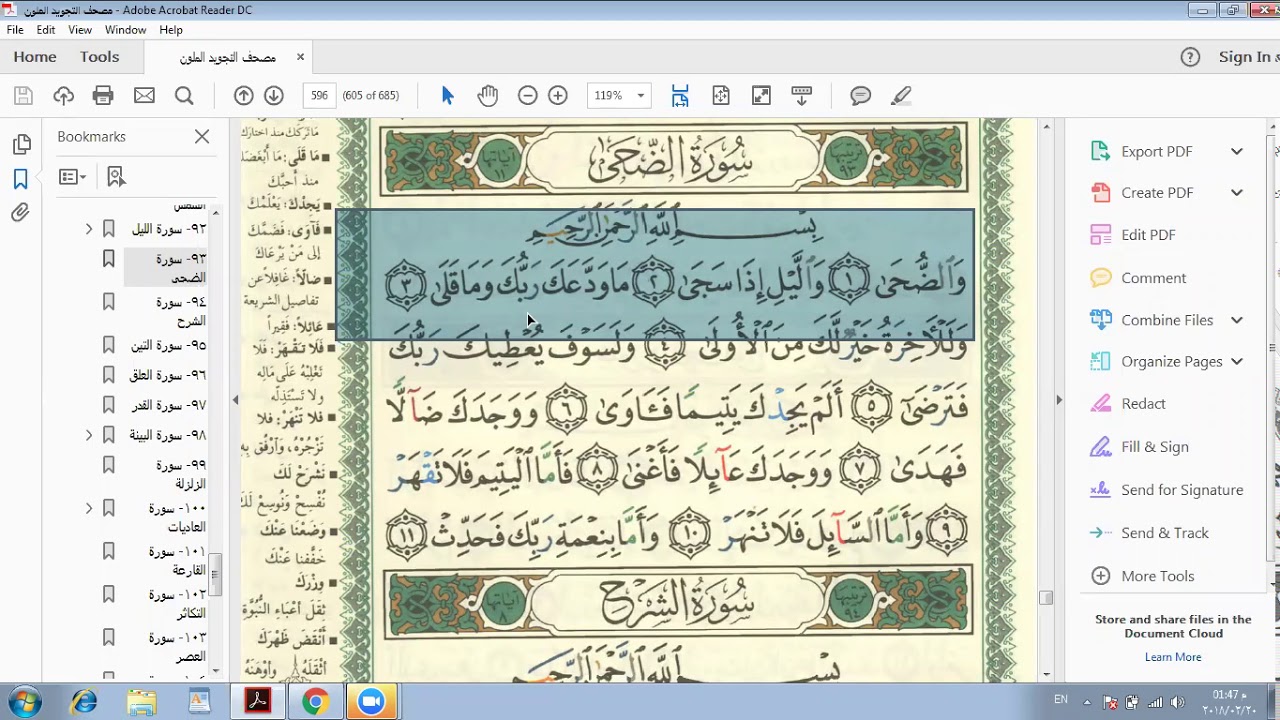This screenshot has width=1280, height=720.
Task: Expand the ٩٨- سورة البينة bookmark
Action: click(x=89, y=435)
